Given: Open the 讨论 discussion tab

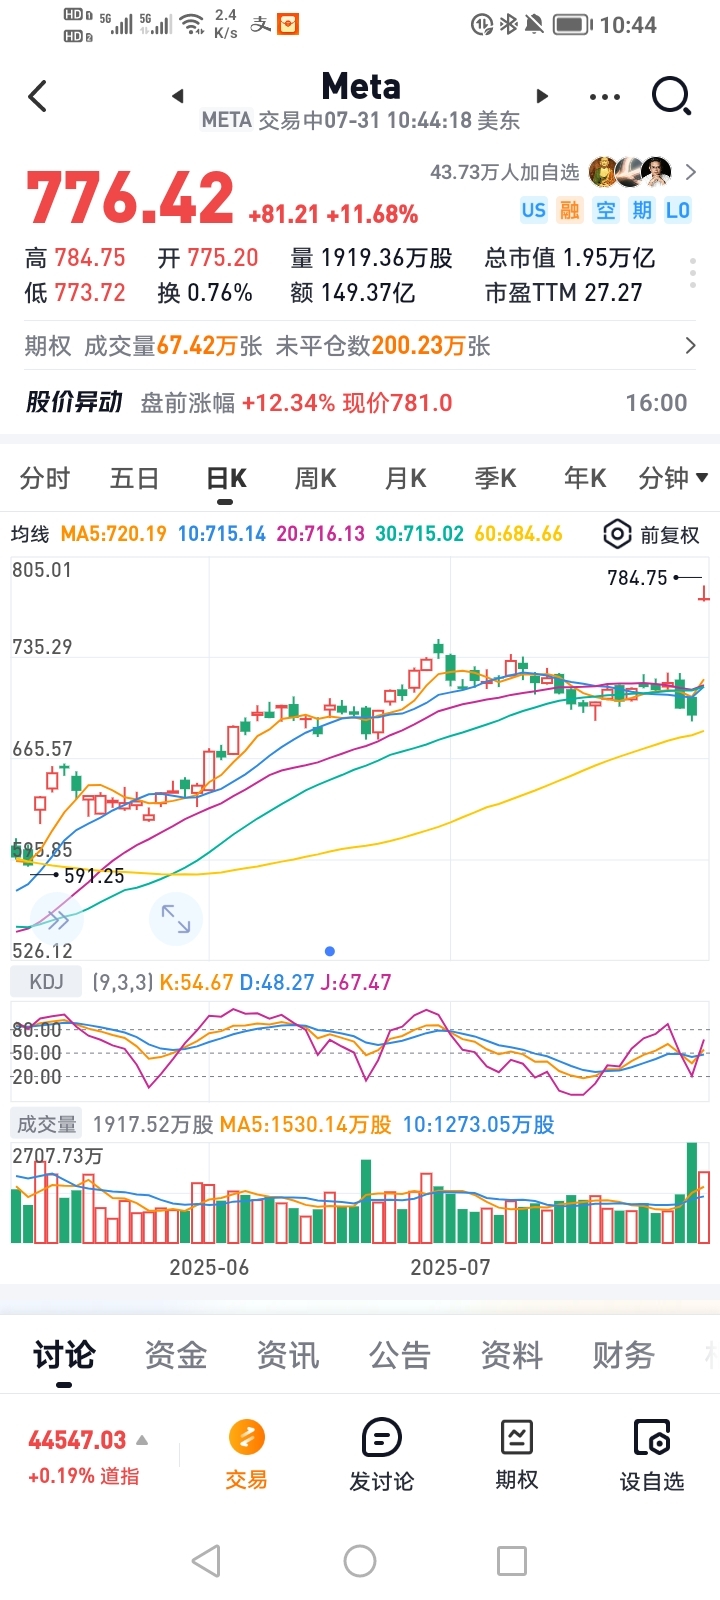Looking at the screenshot, I should 64,1356.
